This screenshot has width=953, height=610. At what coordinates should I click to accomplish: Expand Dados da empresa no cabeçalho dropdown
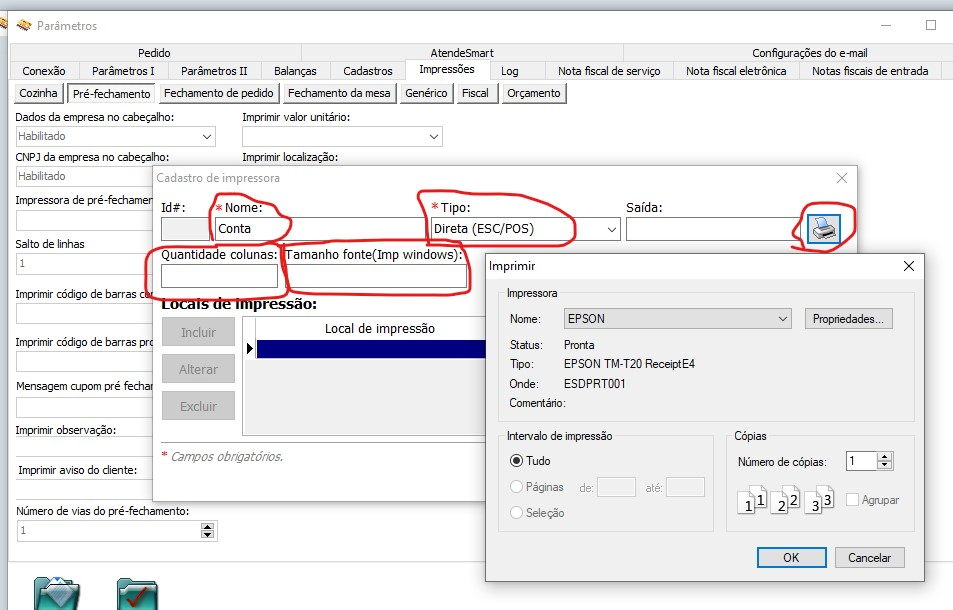207,137
